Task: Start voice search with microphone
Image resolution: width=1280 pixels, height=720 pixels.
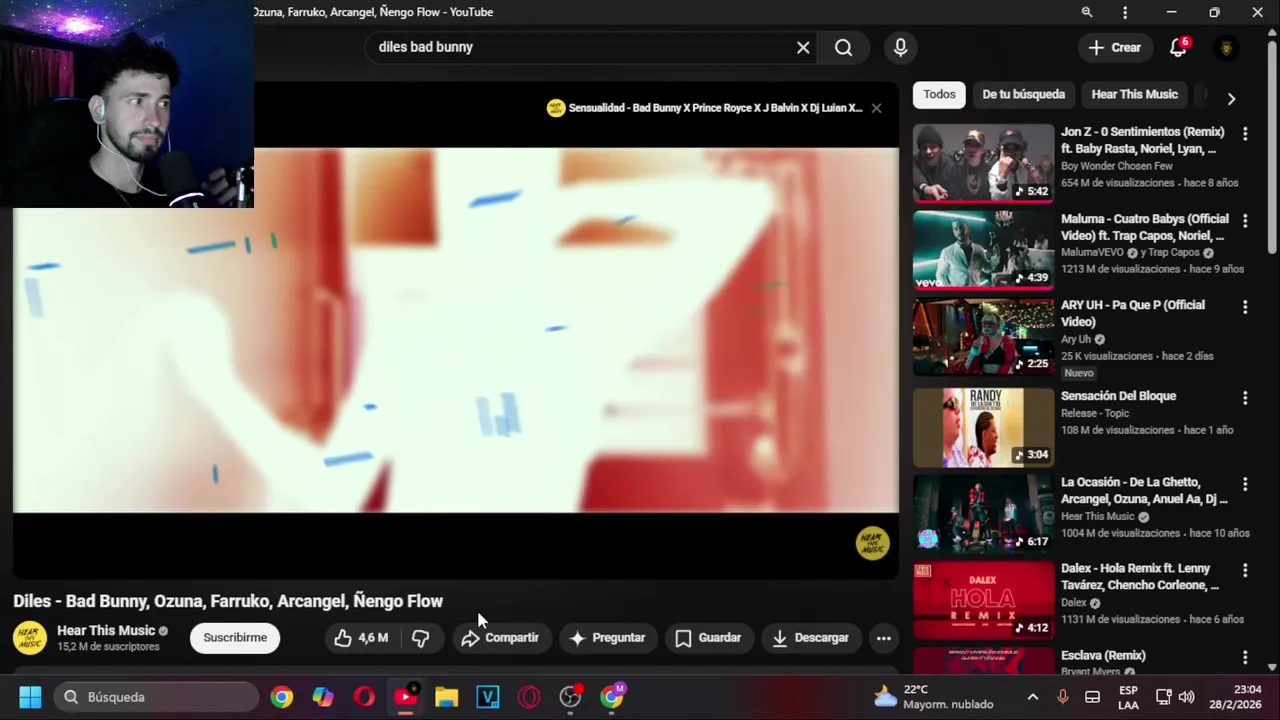Action: pyautogui.click(x=900, y=47)
